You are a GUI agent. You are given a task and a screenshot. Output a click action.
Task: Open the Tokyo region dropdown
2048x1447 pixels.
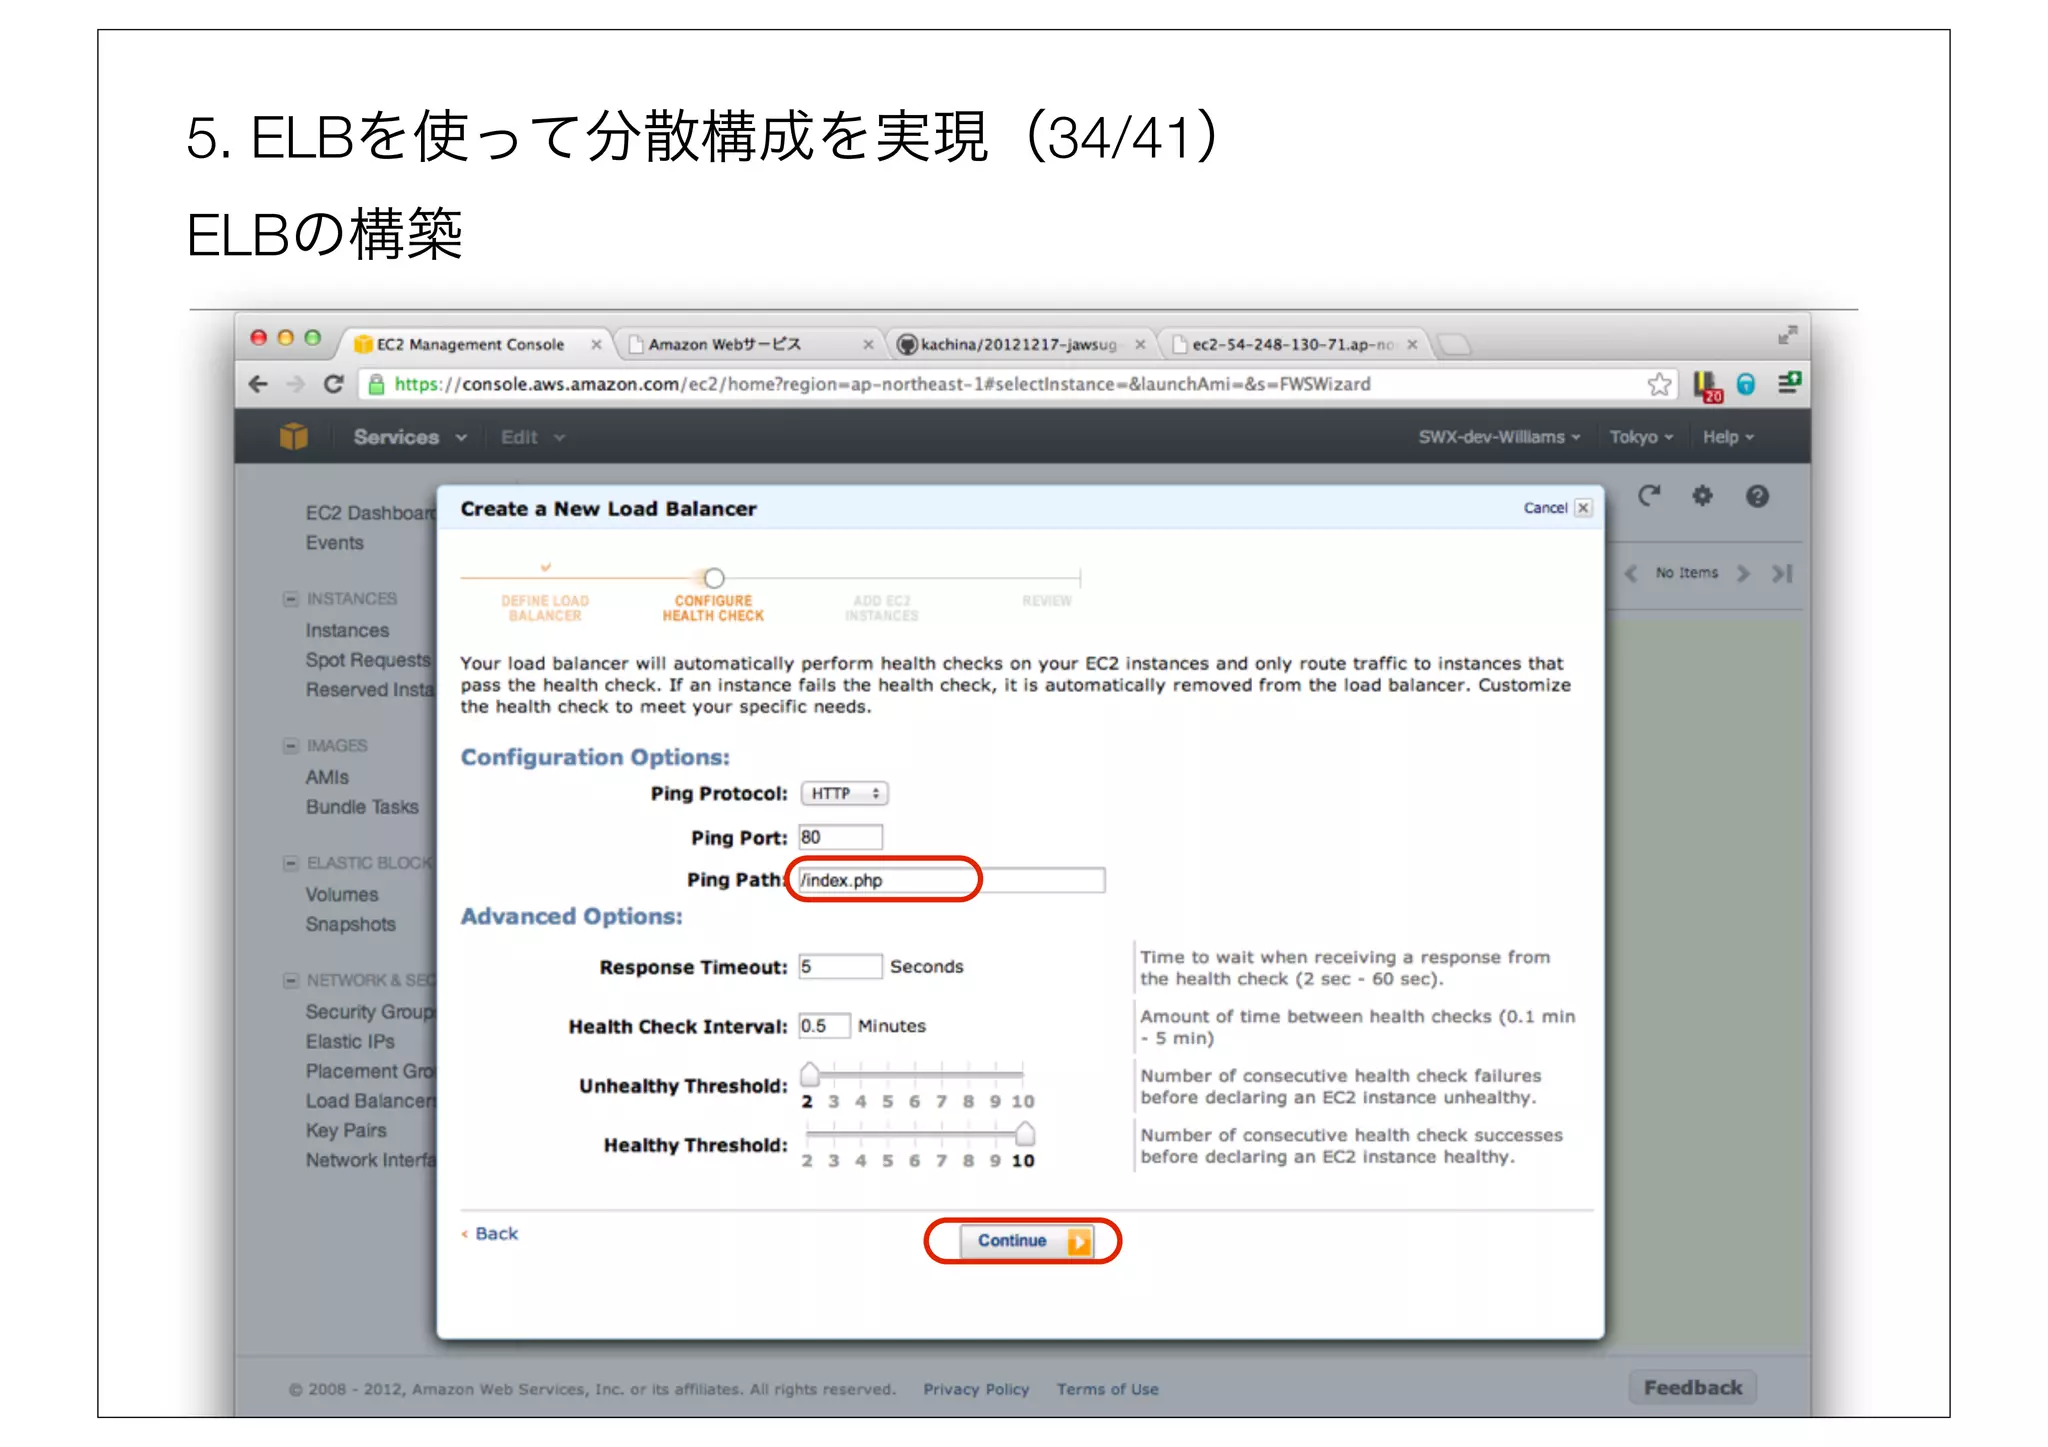tap(1641, 437)
